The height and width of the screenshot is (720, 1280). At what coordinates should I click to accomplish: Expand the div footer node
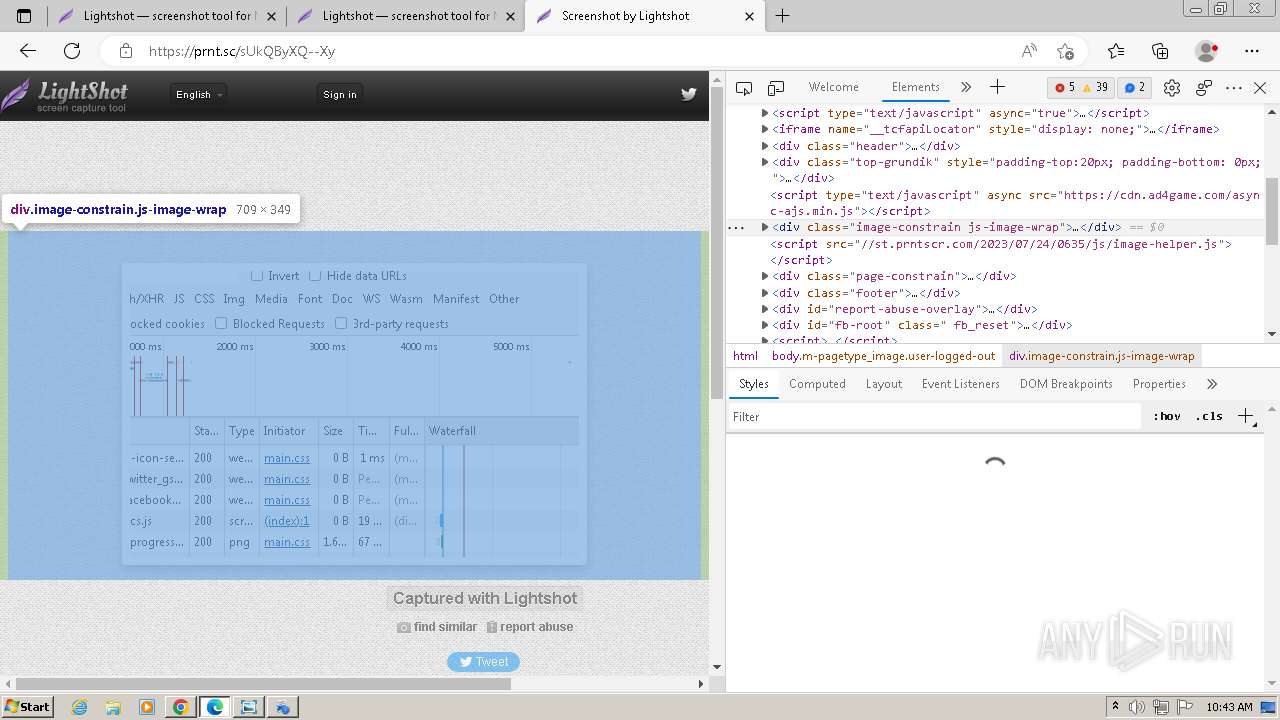point(765,293)
